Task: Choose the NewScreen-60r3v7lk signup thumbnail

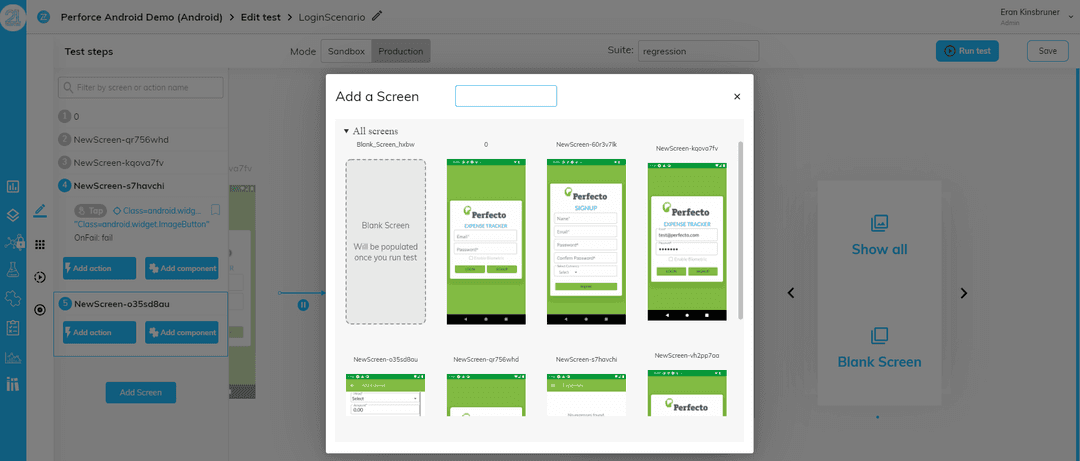Action: point(586,242)
